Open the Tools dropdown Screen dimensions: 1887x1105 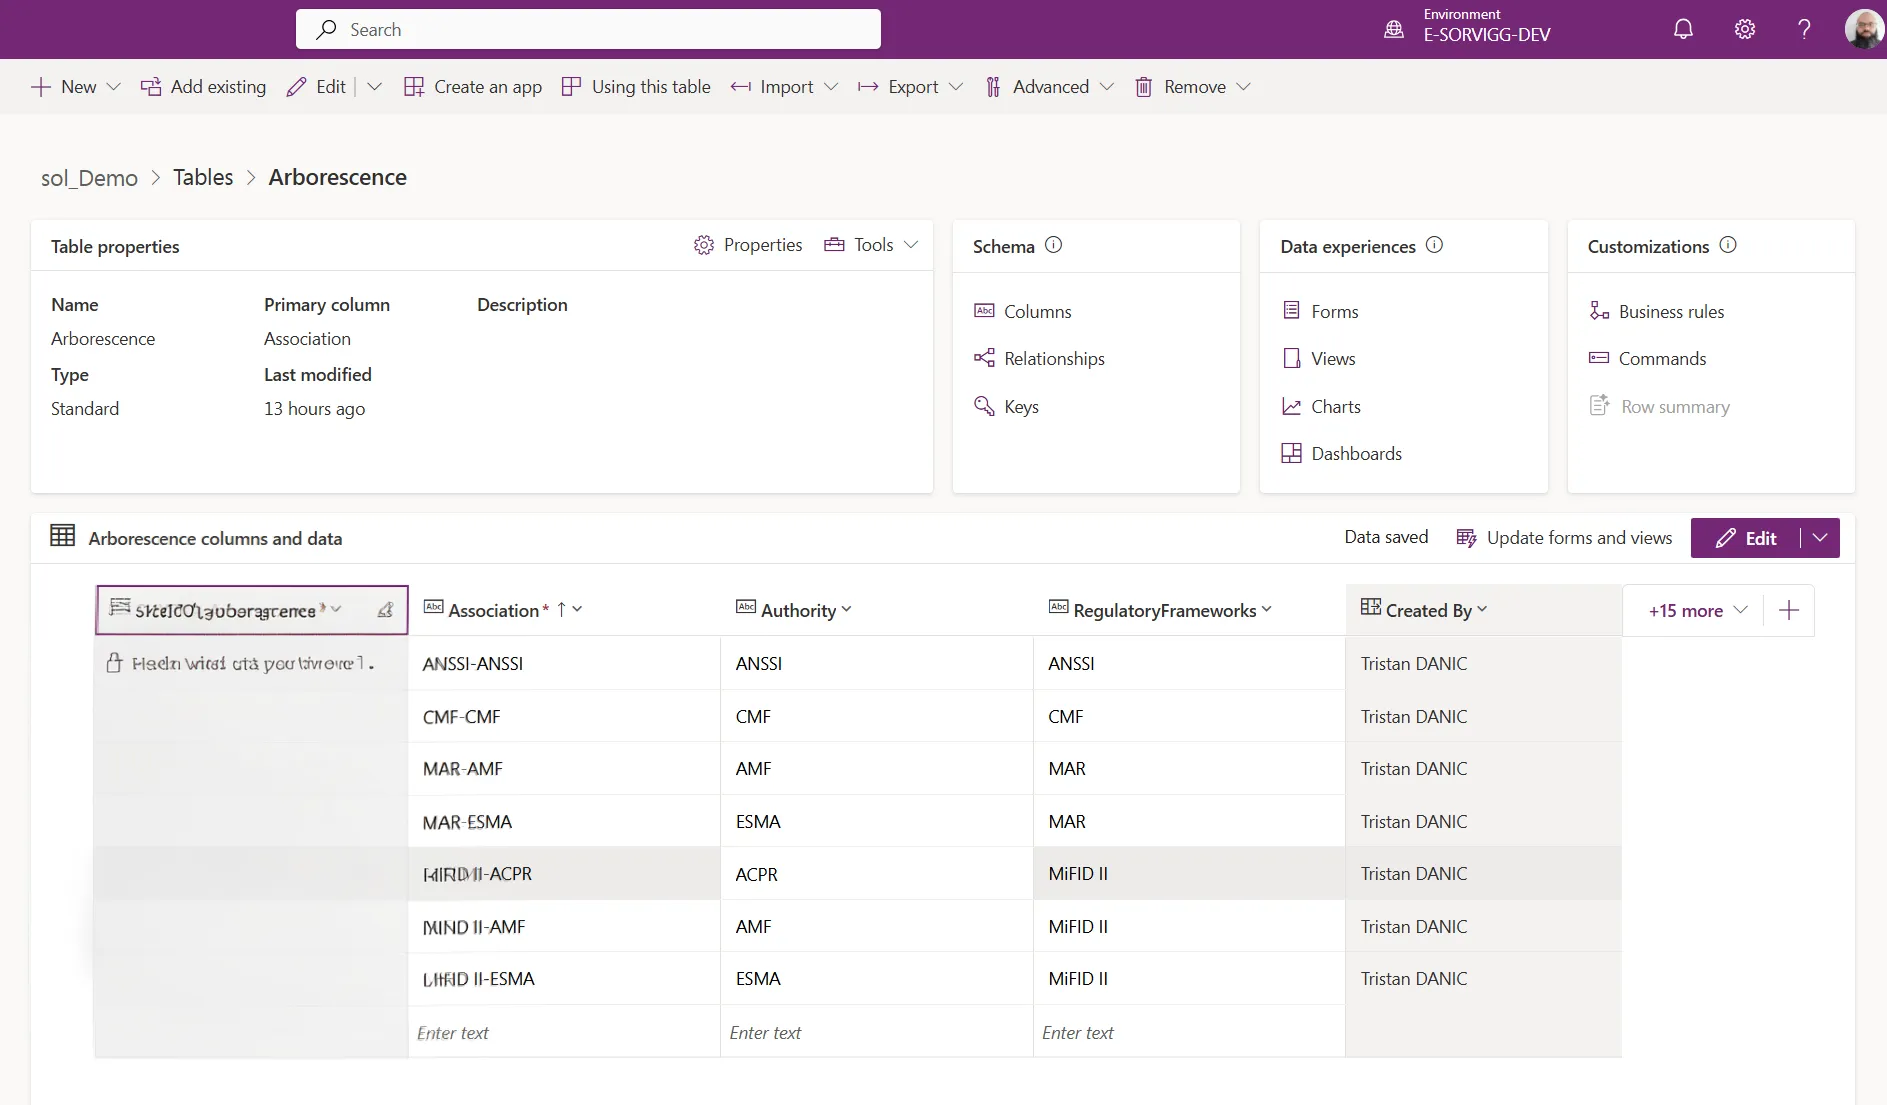click(871, 245)
